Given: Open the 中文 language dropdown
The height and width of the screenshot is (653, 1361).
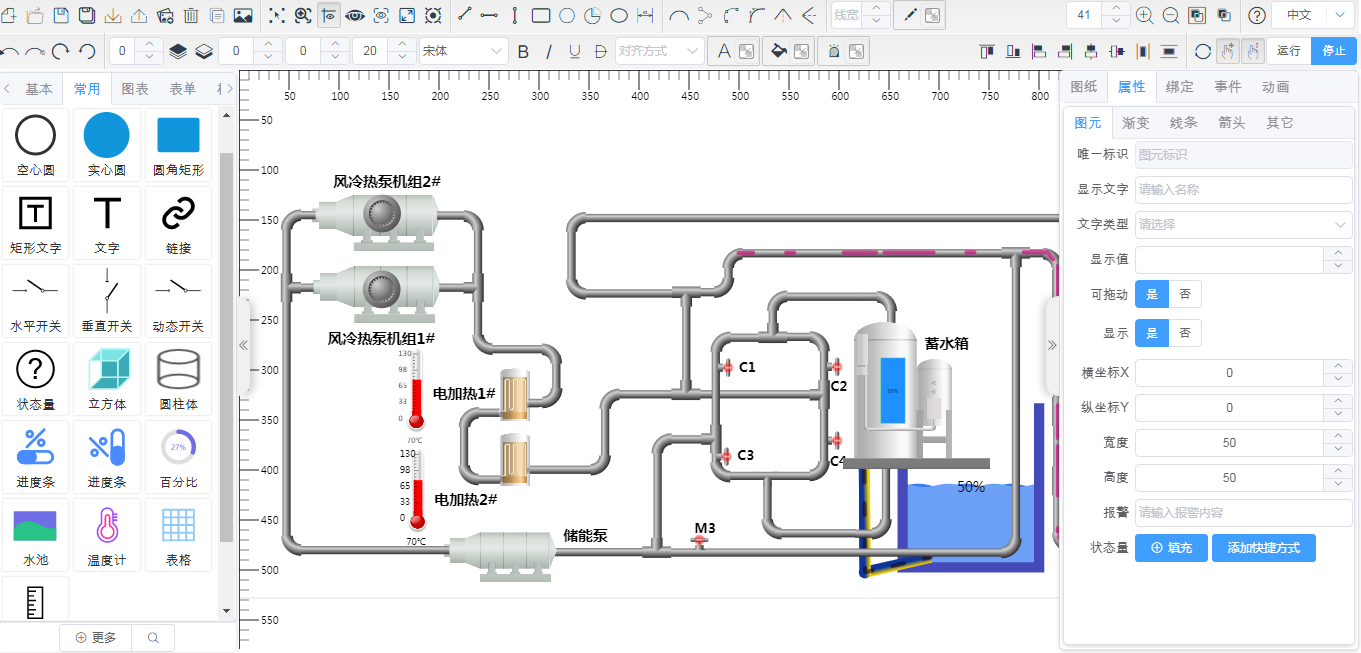Looking at the screenshot, I should click(x=1311, y=15).
